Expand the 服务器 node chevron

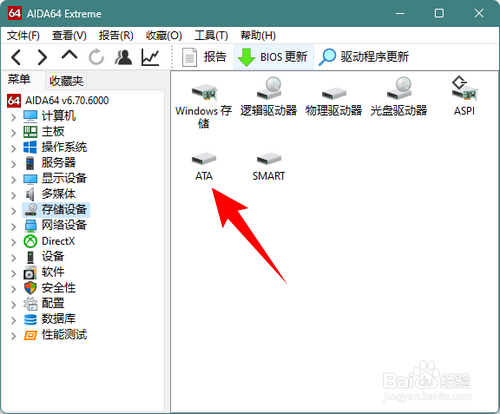(13, 164)
